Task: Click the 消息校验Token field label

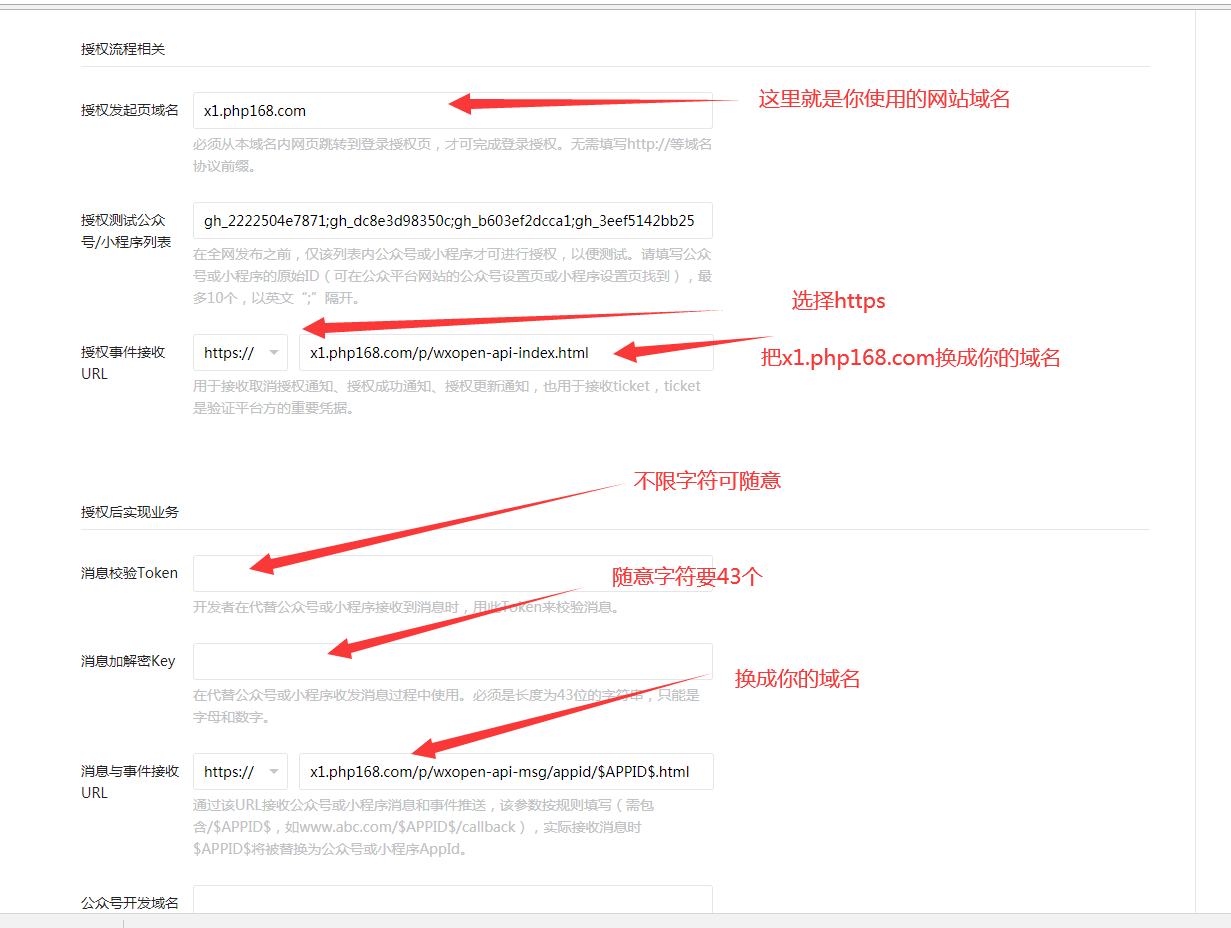Action: [x=129, y=573]
